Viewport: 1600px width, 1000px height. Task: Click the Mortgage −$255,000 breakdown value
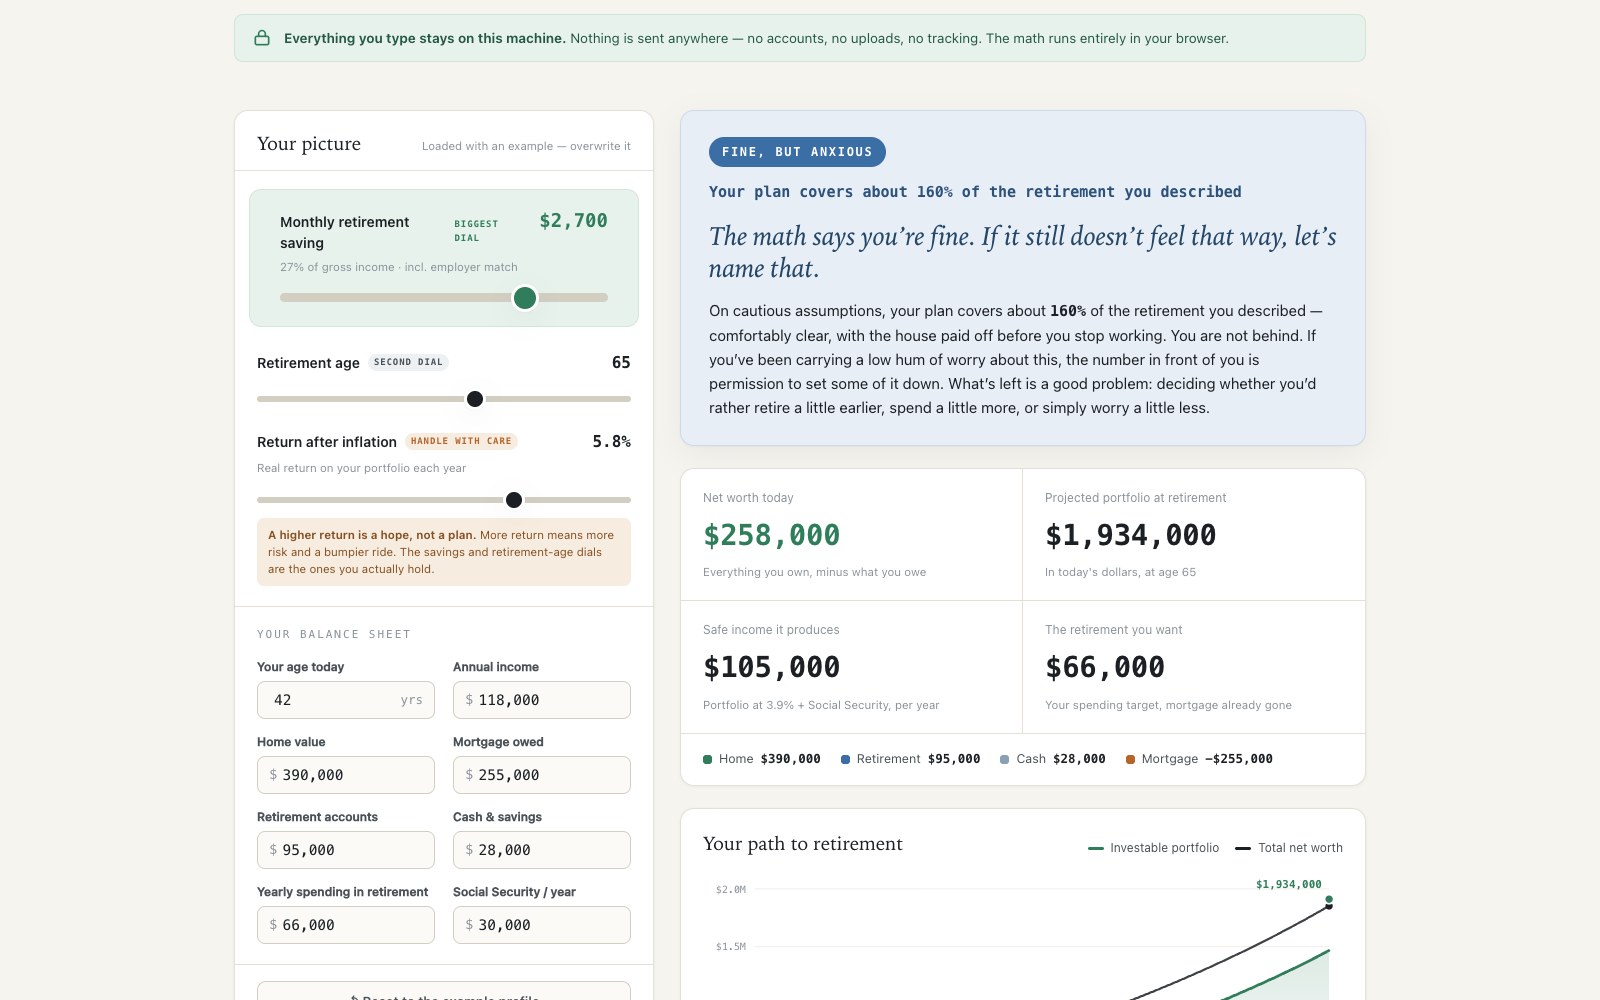click(x=1239, y=759)
